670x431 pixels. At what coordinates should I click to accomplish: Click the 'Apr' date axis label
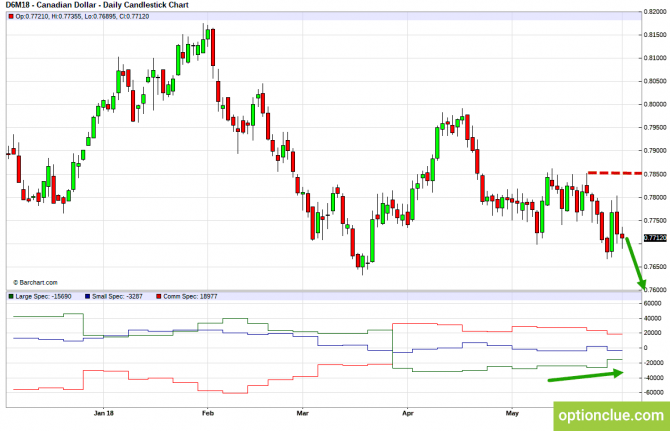point(408,413)
